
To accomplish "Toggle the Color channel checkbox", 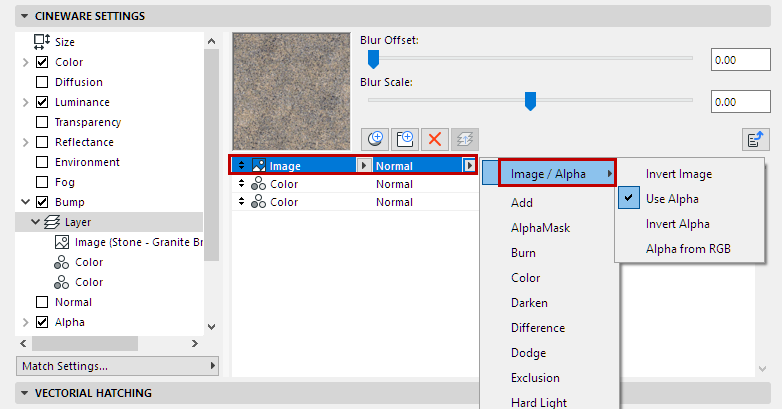I will click(x=42, y=62).
